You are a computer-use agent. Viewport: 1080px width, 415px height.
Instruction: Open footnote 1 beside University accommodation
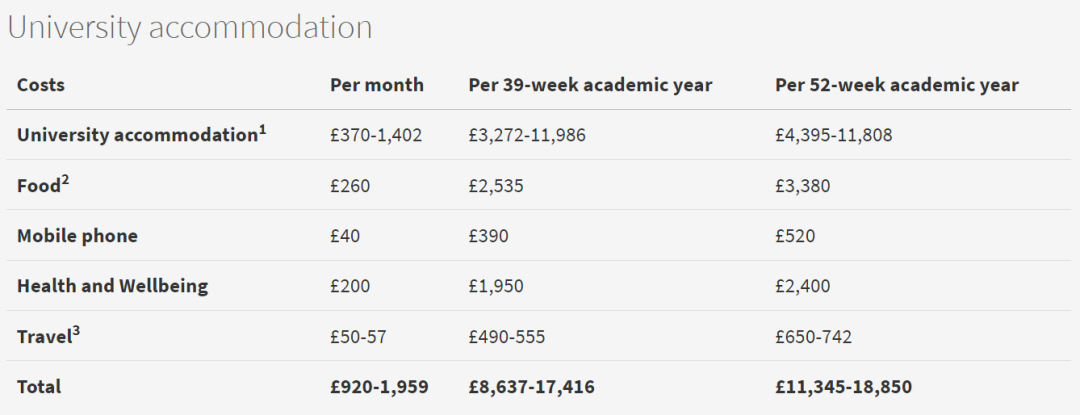point(262,130)
